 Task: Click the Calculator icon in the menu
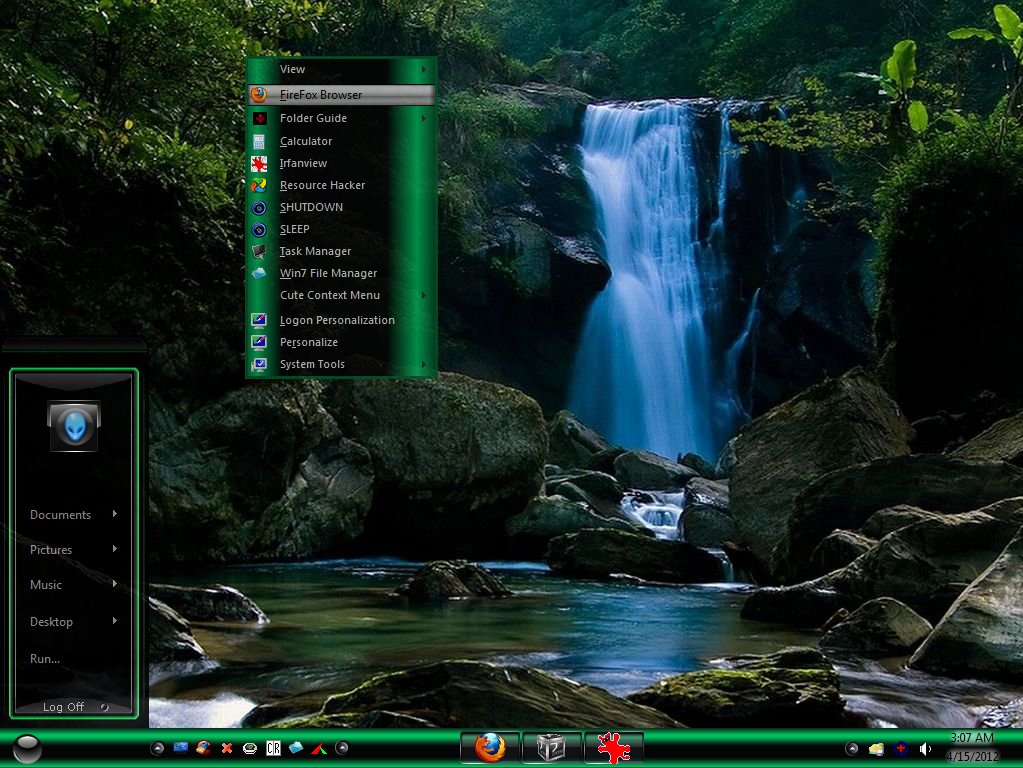(259, 141)
